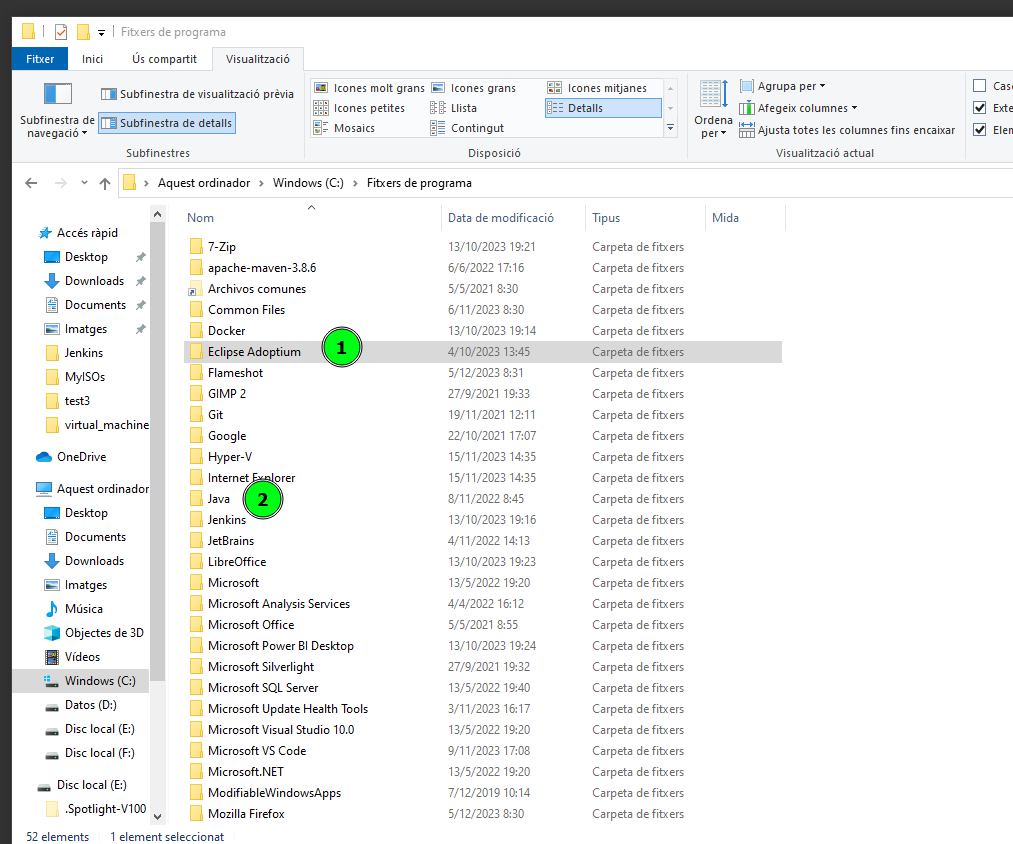Select the Contingut layout

point(467,128)
